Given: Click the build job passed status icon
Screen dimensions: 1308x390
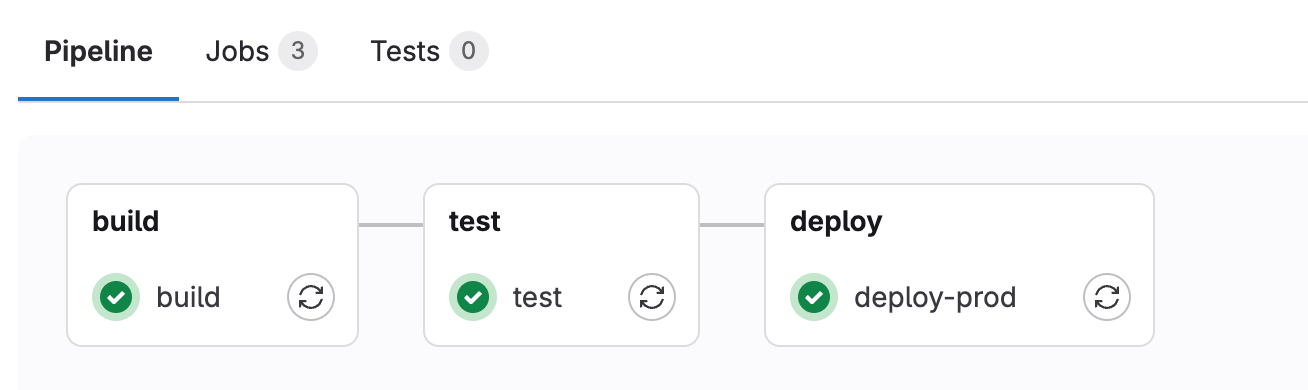Looking at the screenshot, I should coord(116,297).
